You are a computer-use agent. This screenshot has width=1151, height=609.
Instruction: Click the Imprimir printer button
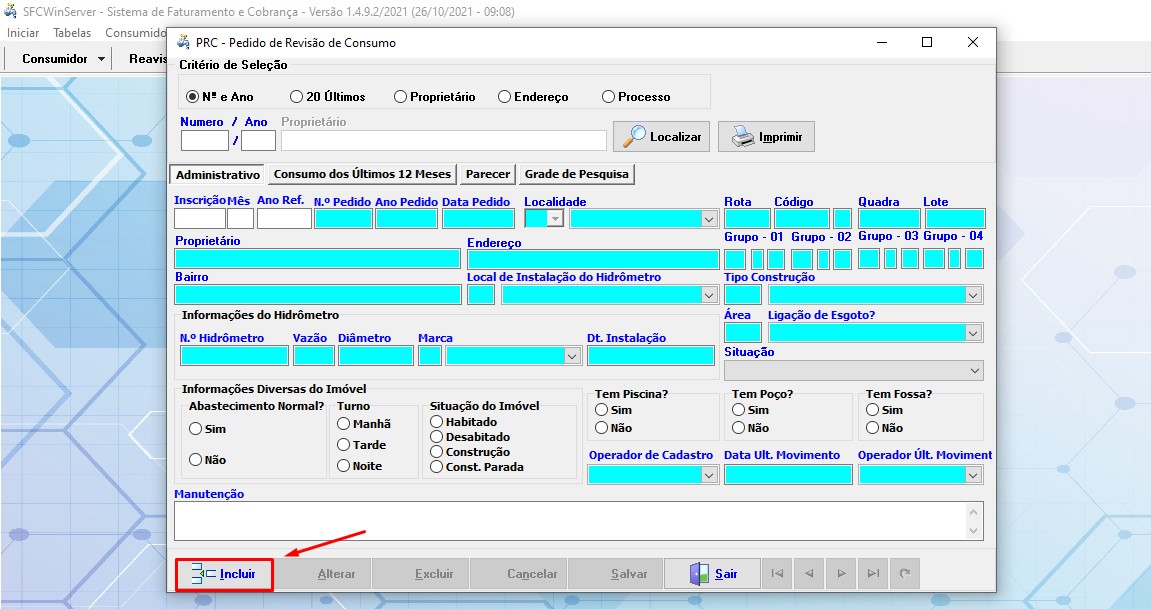click(x=766, y=137)
